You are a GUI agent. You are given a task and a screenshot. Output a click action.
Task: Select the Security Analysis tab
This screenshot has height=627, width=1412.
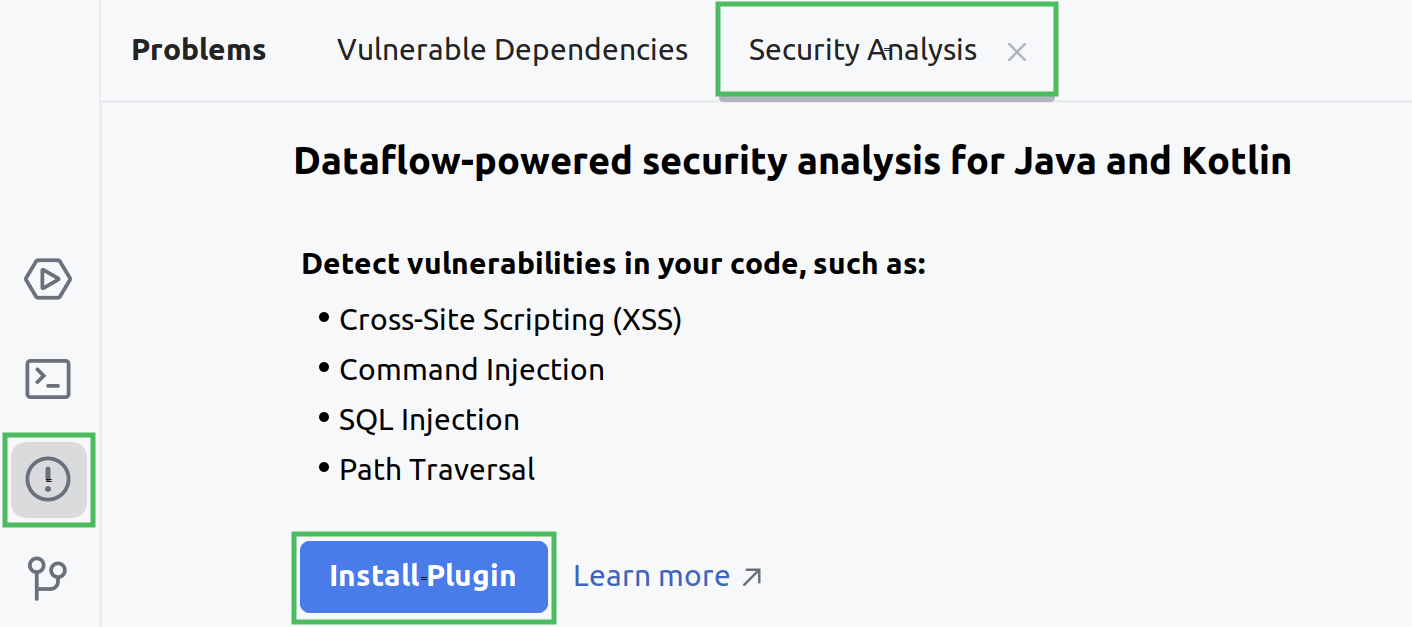point(862,49)
